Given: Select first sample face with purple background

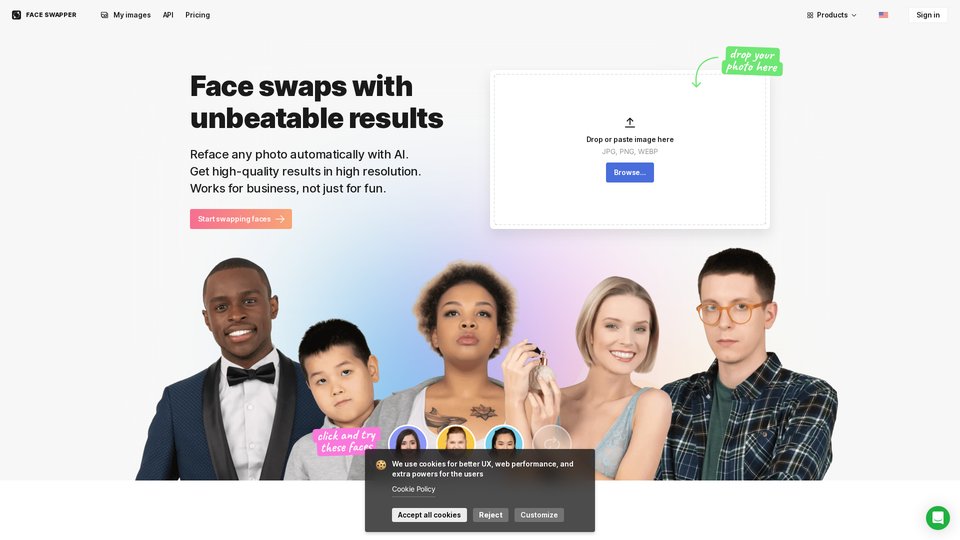Looking at the screenshot, I should 408,438.
